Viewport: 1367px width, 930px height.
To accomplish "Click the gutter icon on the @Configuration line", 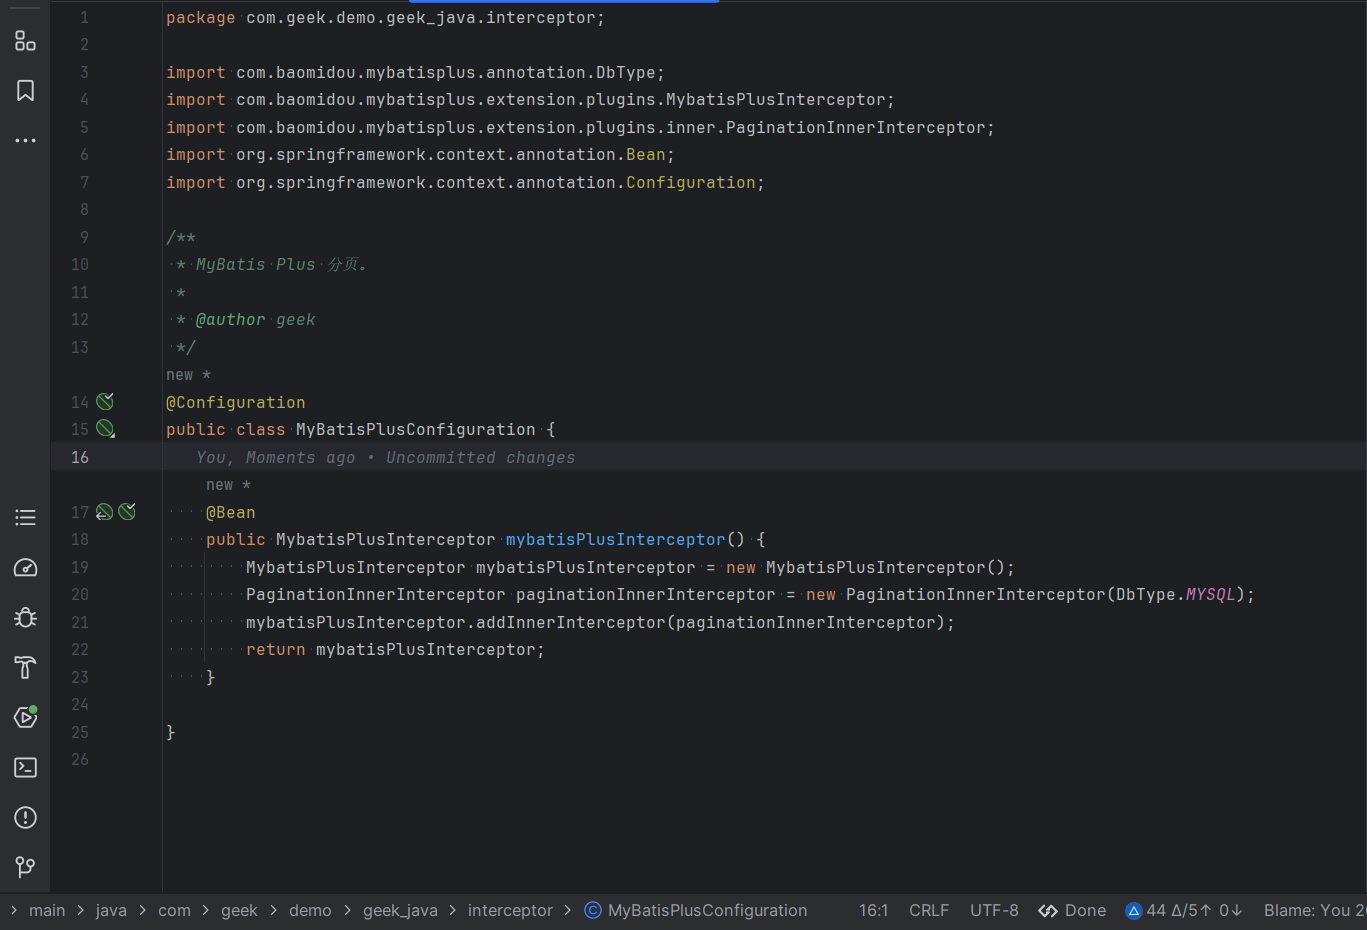I will point(106,401).
